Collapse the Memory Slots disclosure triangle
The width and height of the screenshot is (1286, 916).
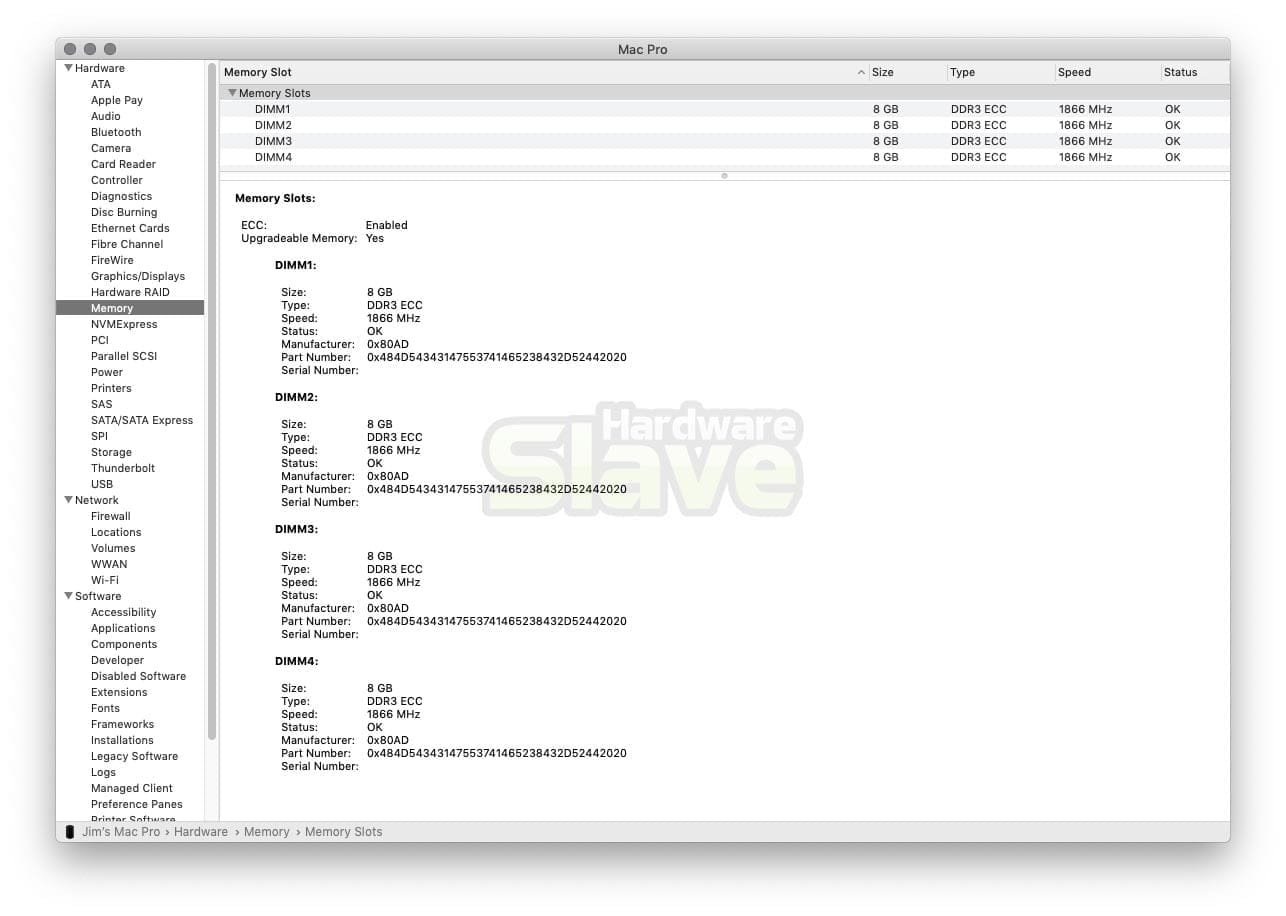point(233,93)
